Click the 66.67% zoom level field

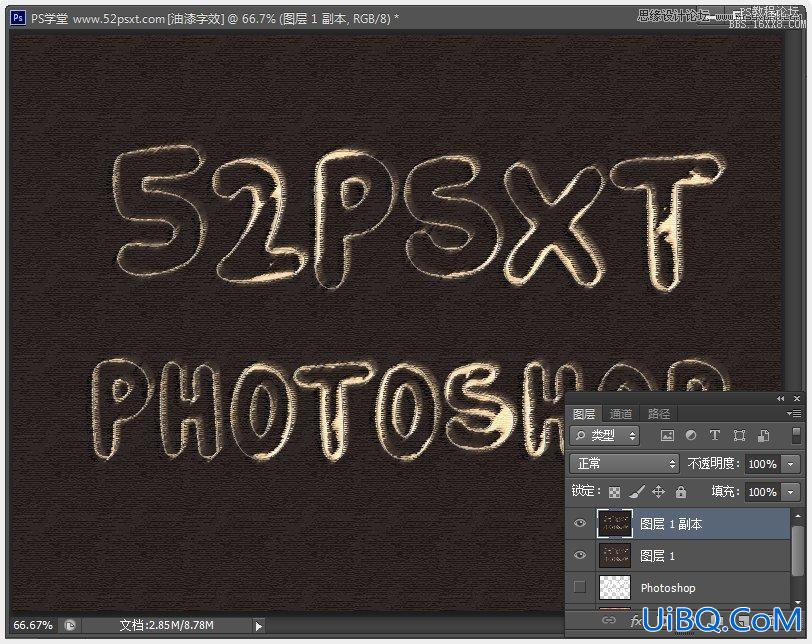point(33,625)
